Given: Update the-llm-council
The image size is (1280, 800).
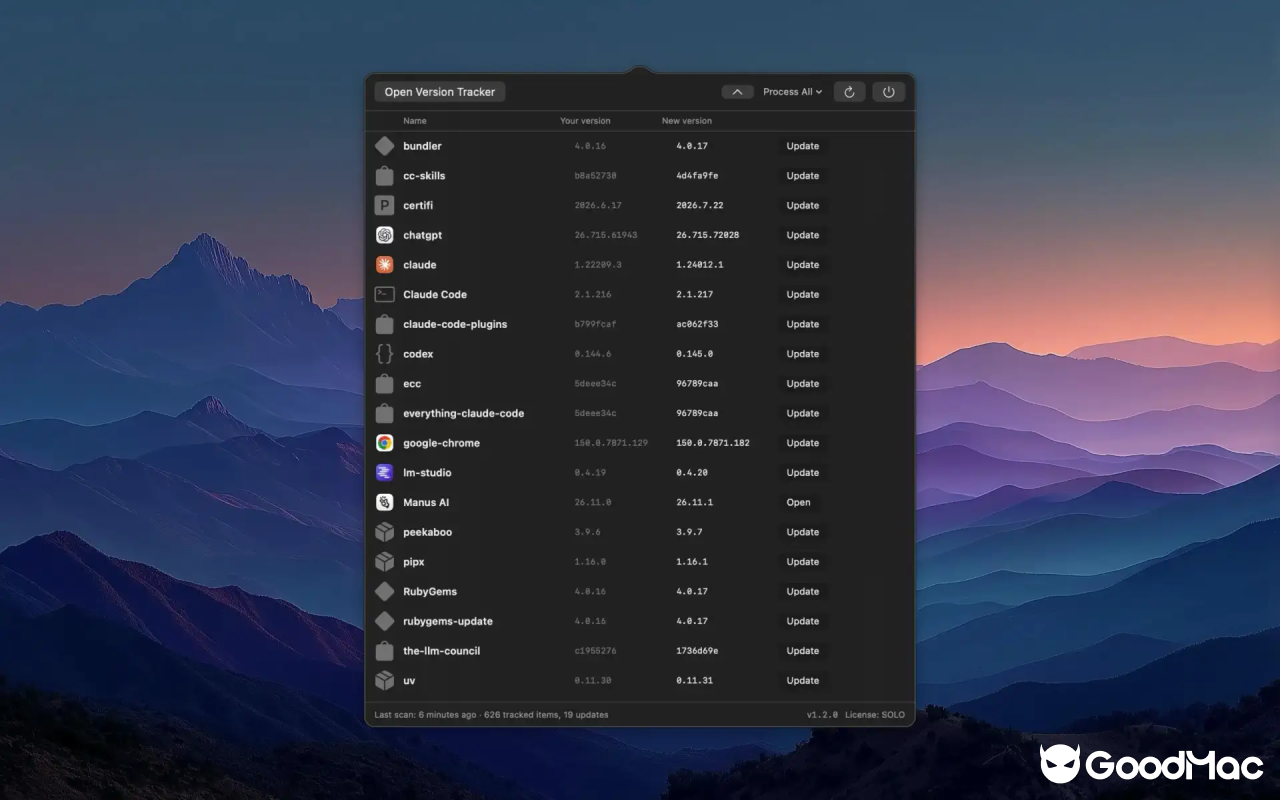Looking at the screenshot, I should click(x=803, y=651).
